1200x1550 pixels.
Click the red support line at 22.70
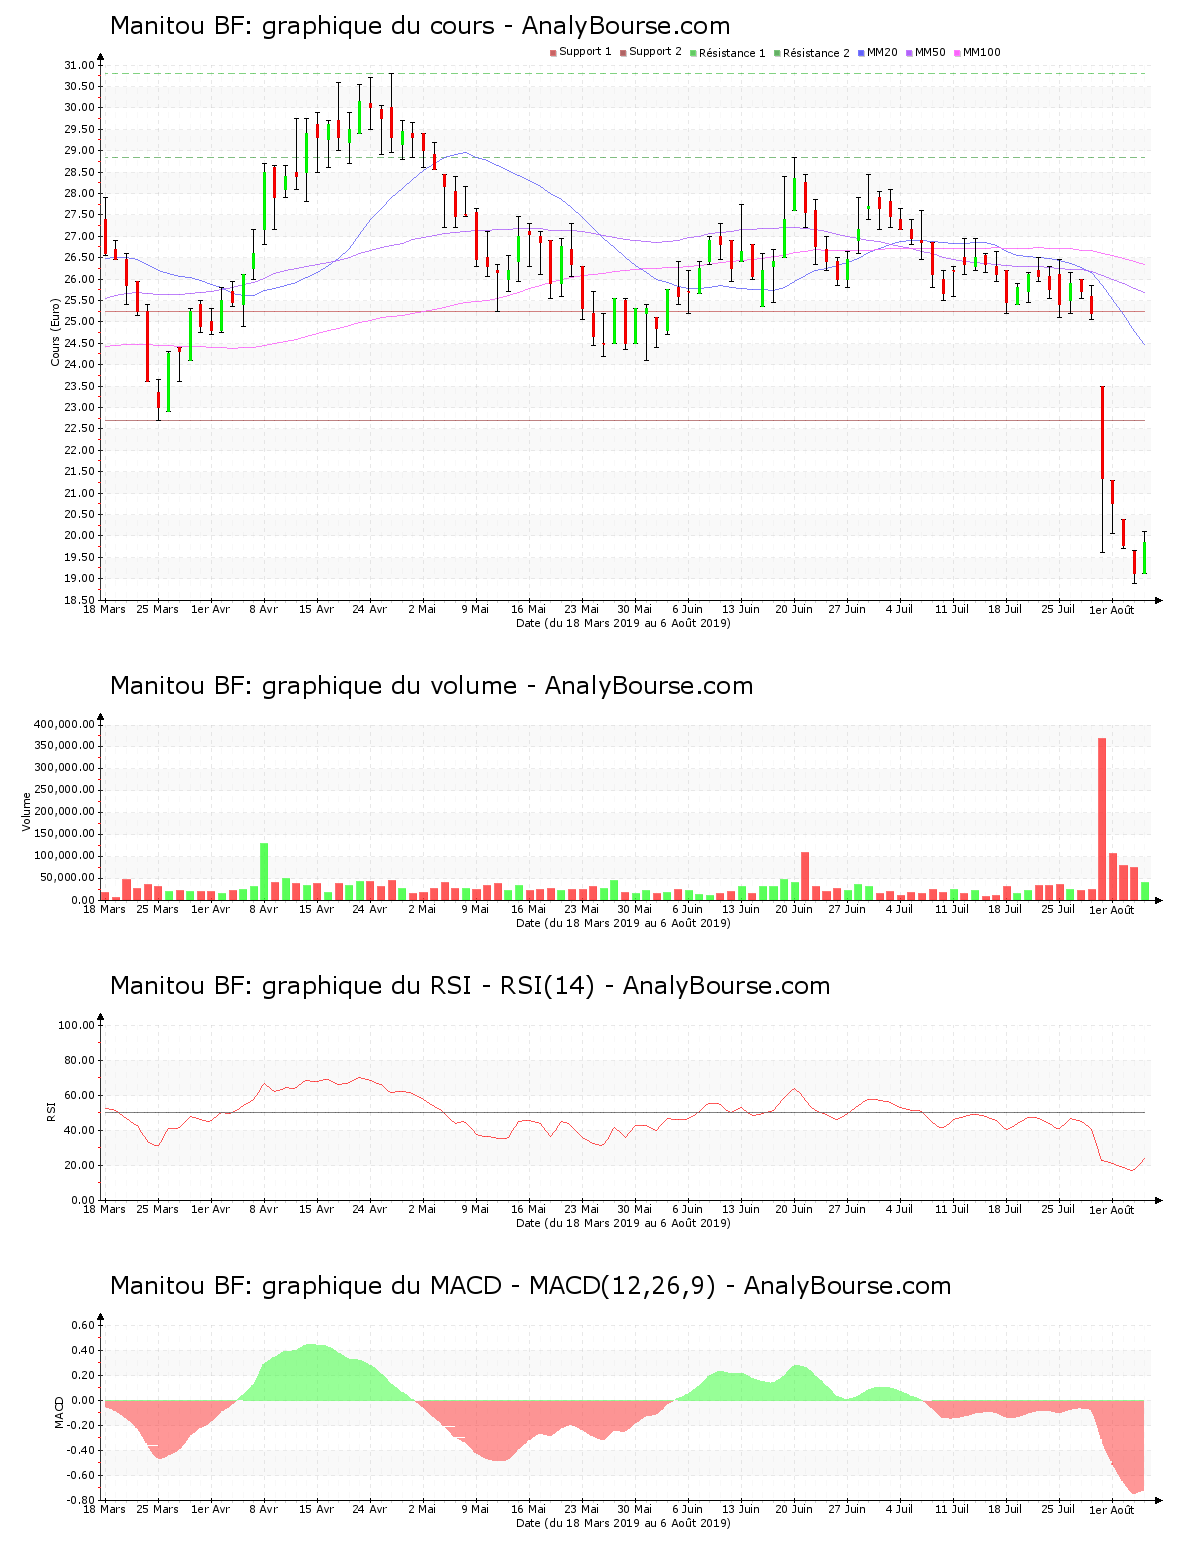click(624, 420)
